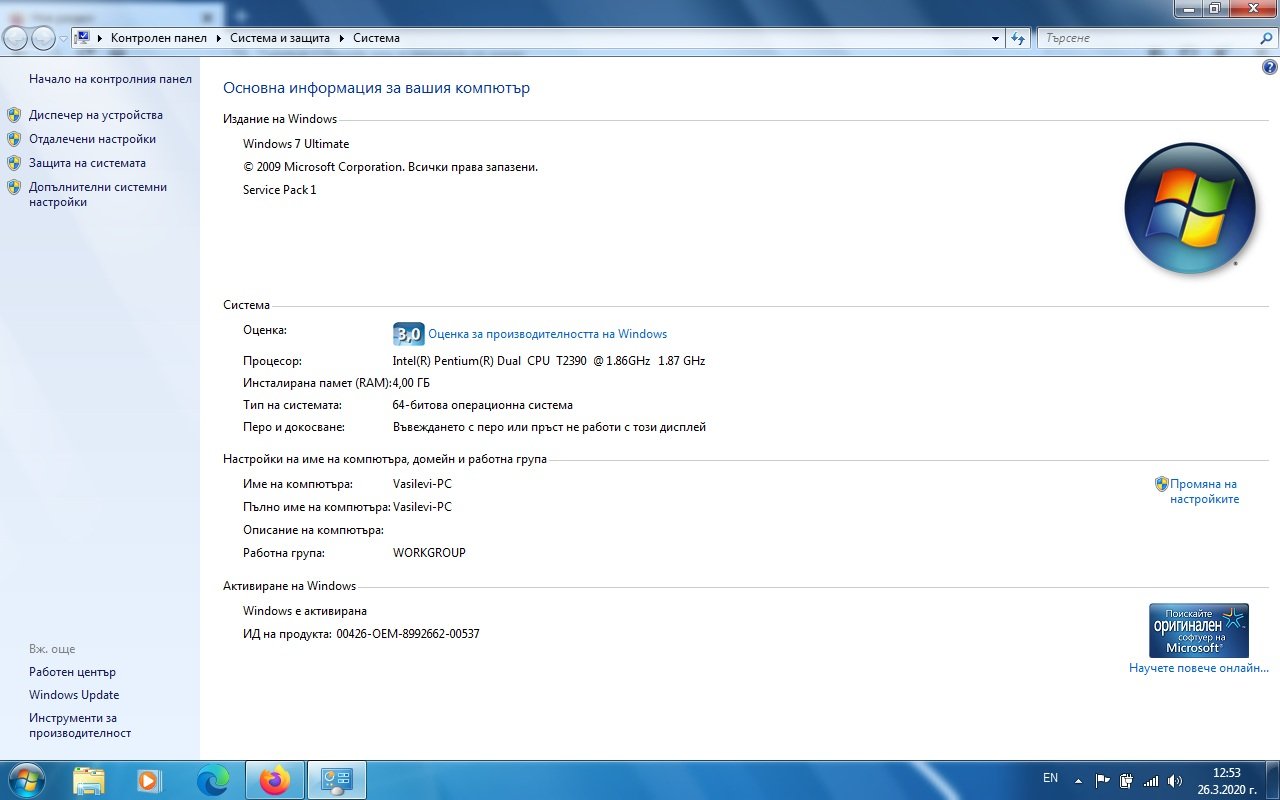Viewport: 1280px width, 800px height.
Task: Open the recent pages dropdown arrow
Action: pyautogui.click(x=63, y=39)
